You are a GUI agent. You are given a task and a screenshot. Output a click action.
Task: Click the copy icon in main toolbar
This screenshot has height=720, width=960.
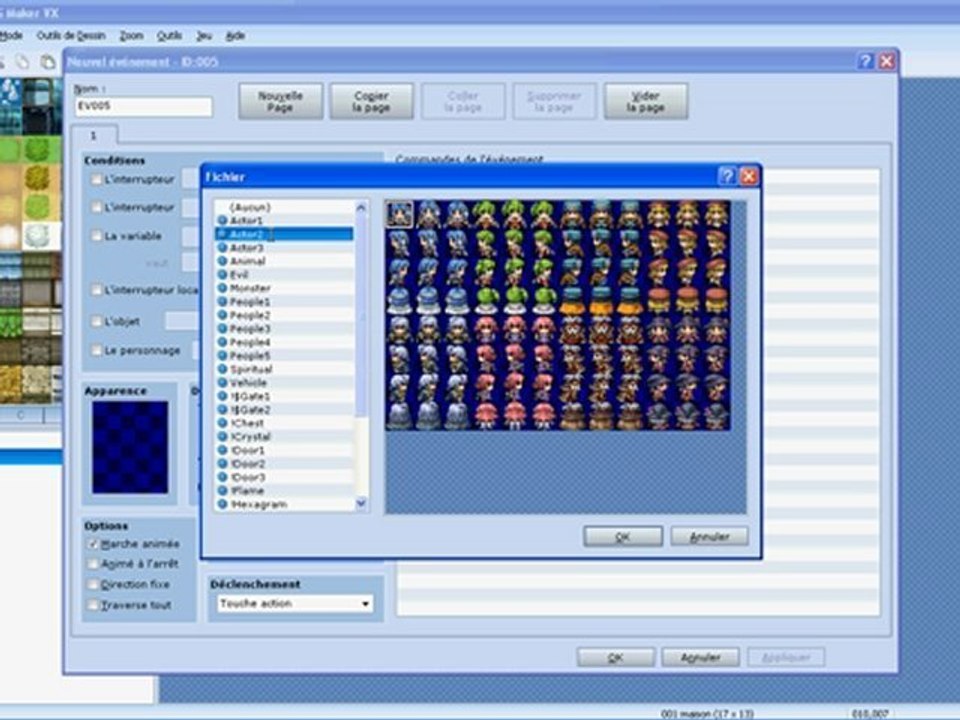coord(23,61)
